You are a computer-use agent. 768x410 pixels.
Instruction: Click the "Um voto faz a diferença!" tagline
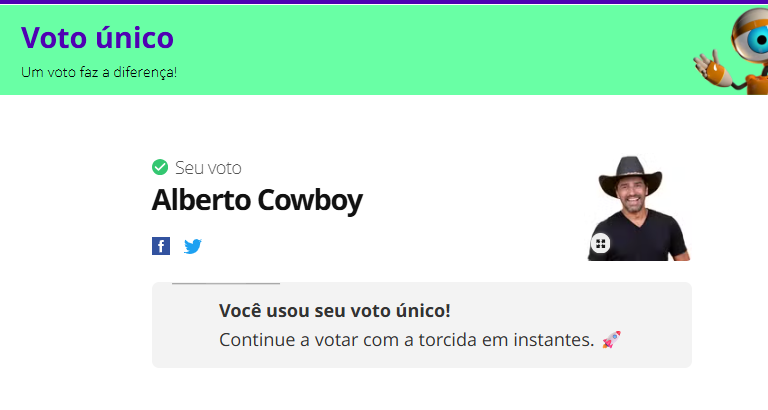pyautogui.click(x=98, y=73)
